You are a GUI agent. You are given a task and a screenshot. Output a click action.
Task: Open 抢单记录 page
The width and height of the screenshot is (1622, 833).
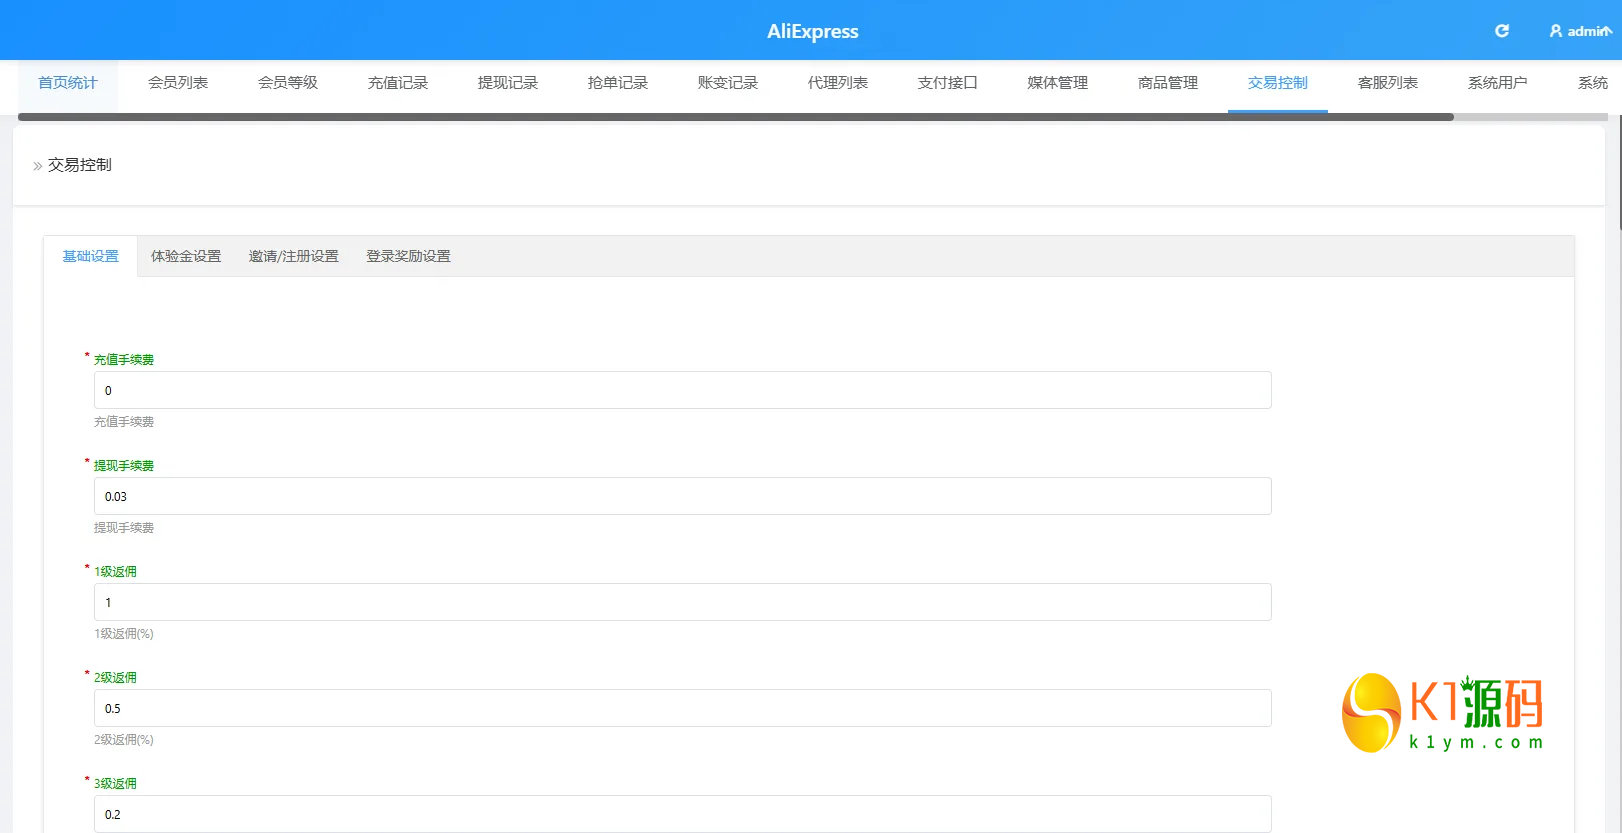(x=618, y=83)
